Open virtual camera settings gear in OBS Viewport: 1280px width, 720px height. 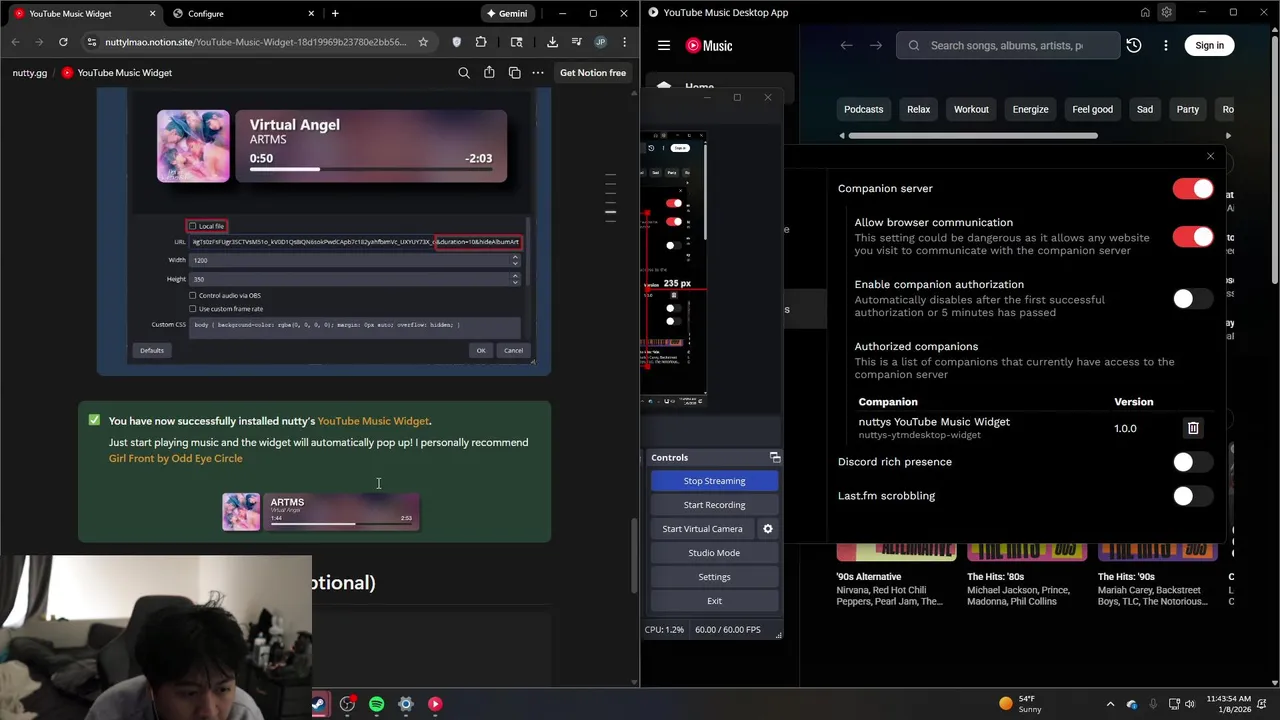pyautogui.click(x=768, y=529)
